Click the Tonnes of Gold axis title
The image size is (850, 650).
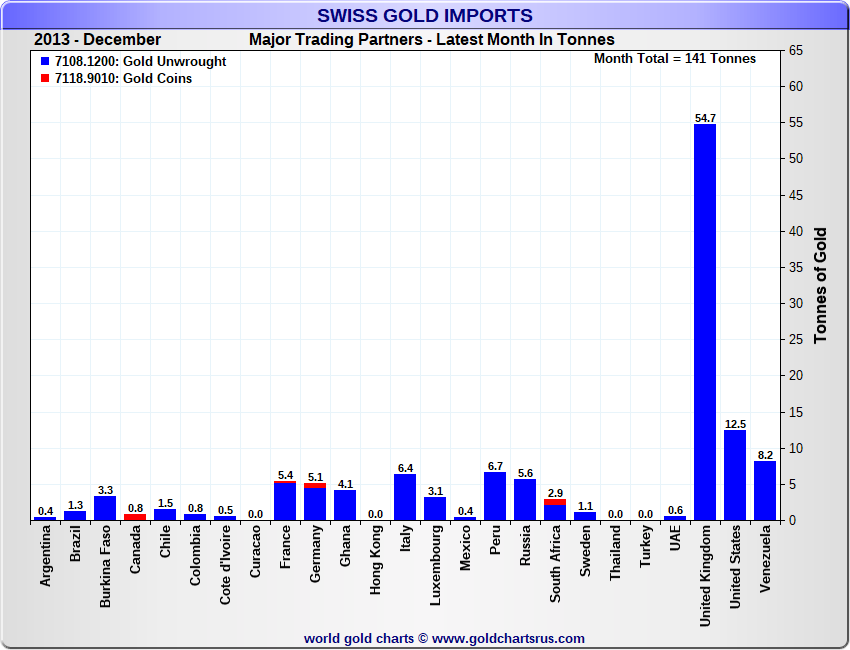820,285
